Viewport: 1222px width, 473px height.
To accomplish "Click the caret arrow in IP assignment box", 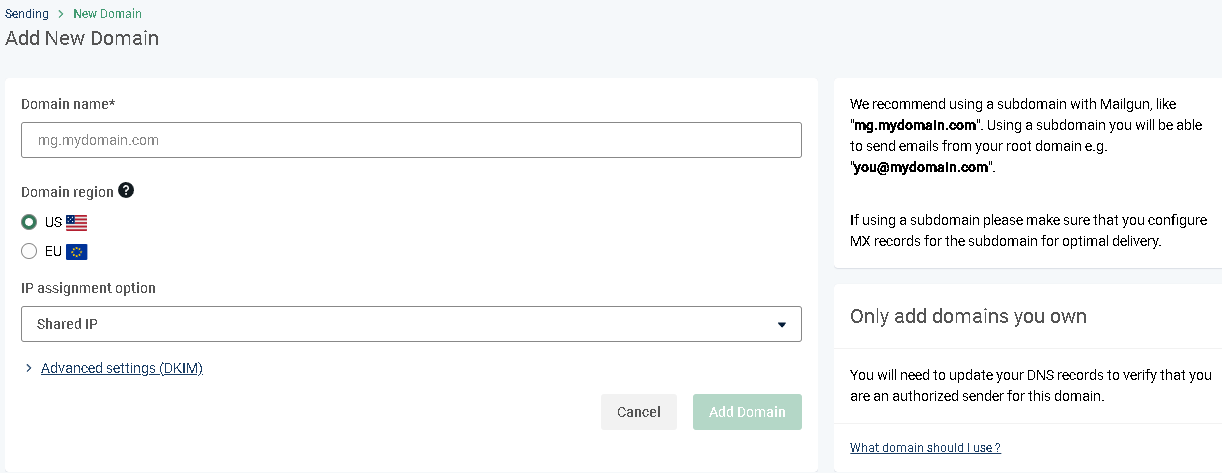I will (781, 325).
